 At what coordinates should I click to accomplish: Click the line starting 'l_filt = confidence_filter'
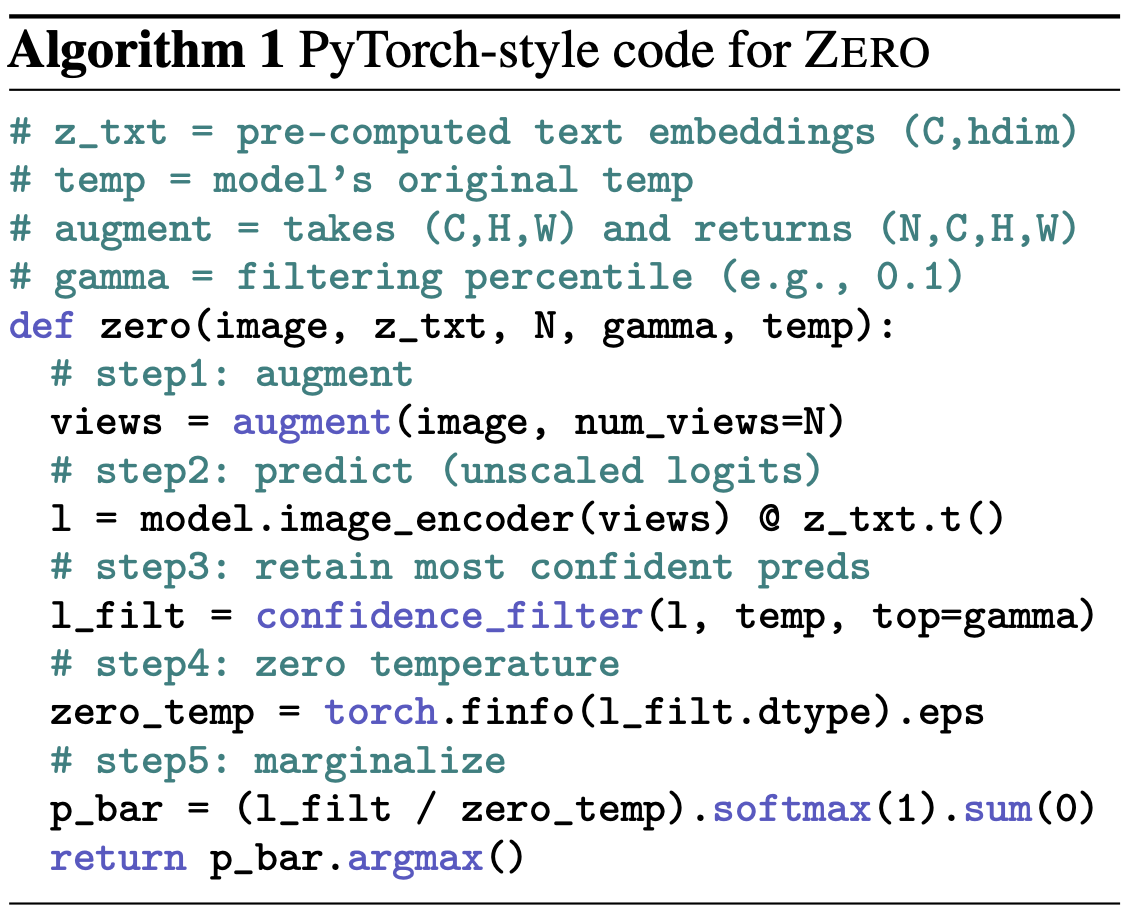[572, 617]
